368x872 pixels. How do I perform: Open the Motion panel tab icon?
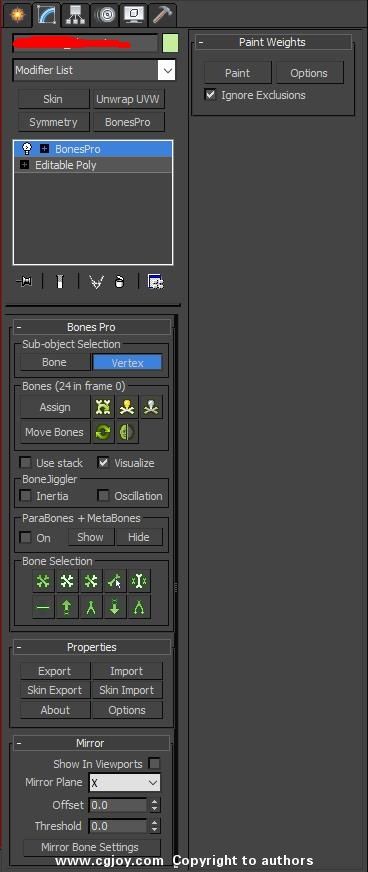105,15
